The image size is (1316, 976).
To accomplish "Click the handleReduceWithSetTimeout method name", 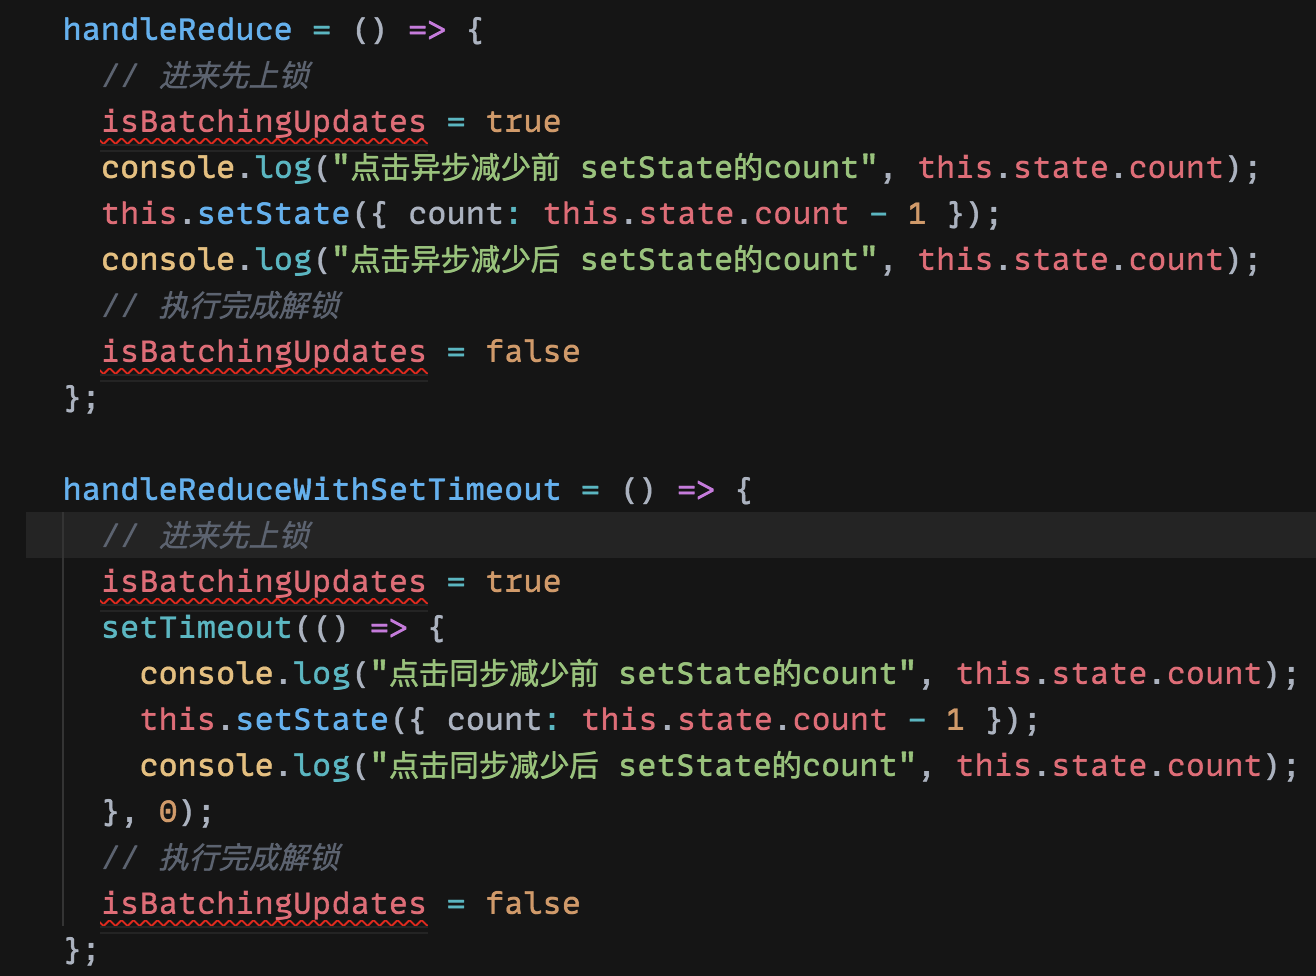I will click(311, 490).
